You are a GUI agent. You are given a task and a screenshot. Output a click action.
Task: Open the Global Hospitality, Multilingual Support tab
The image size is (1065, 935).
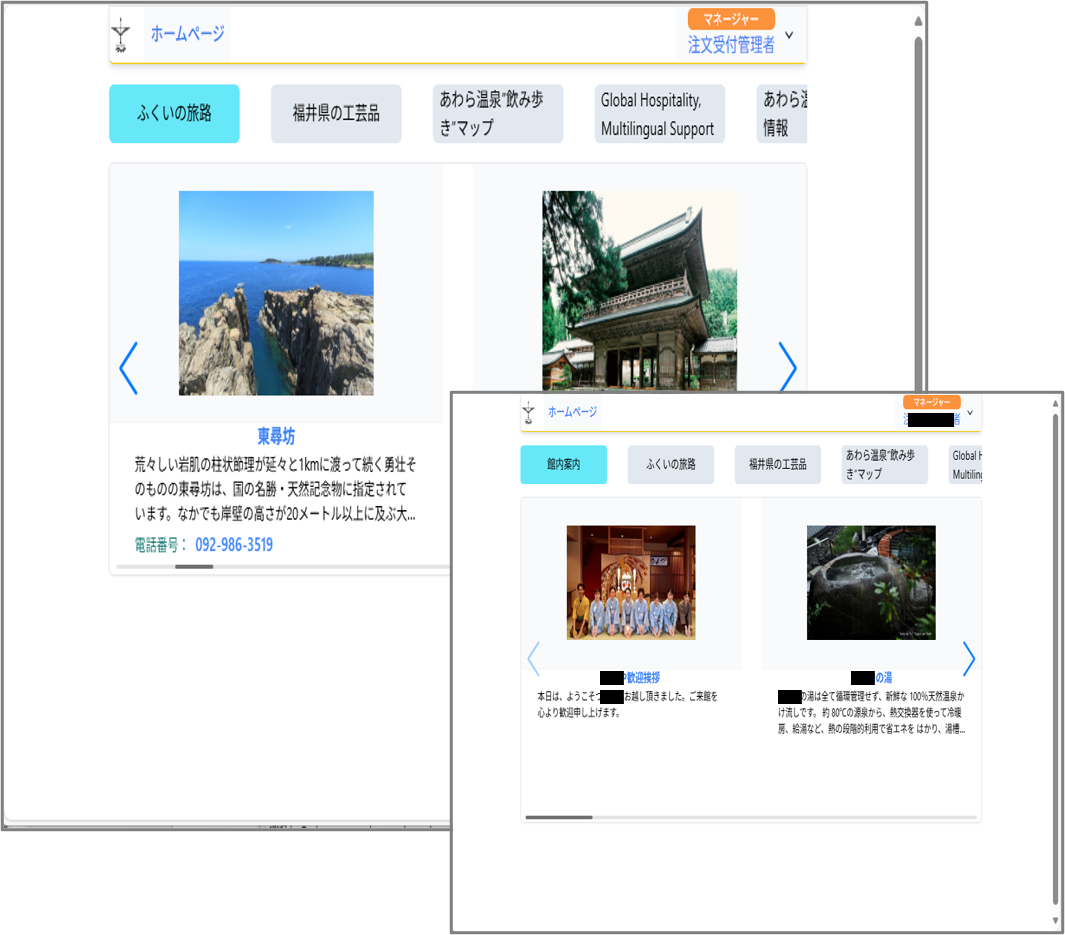pyautogui.click(x=659, y=114)
